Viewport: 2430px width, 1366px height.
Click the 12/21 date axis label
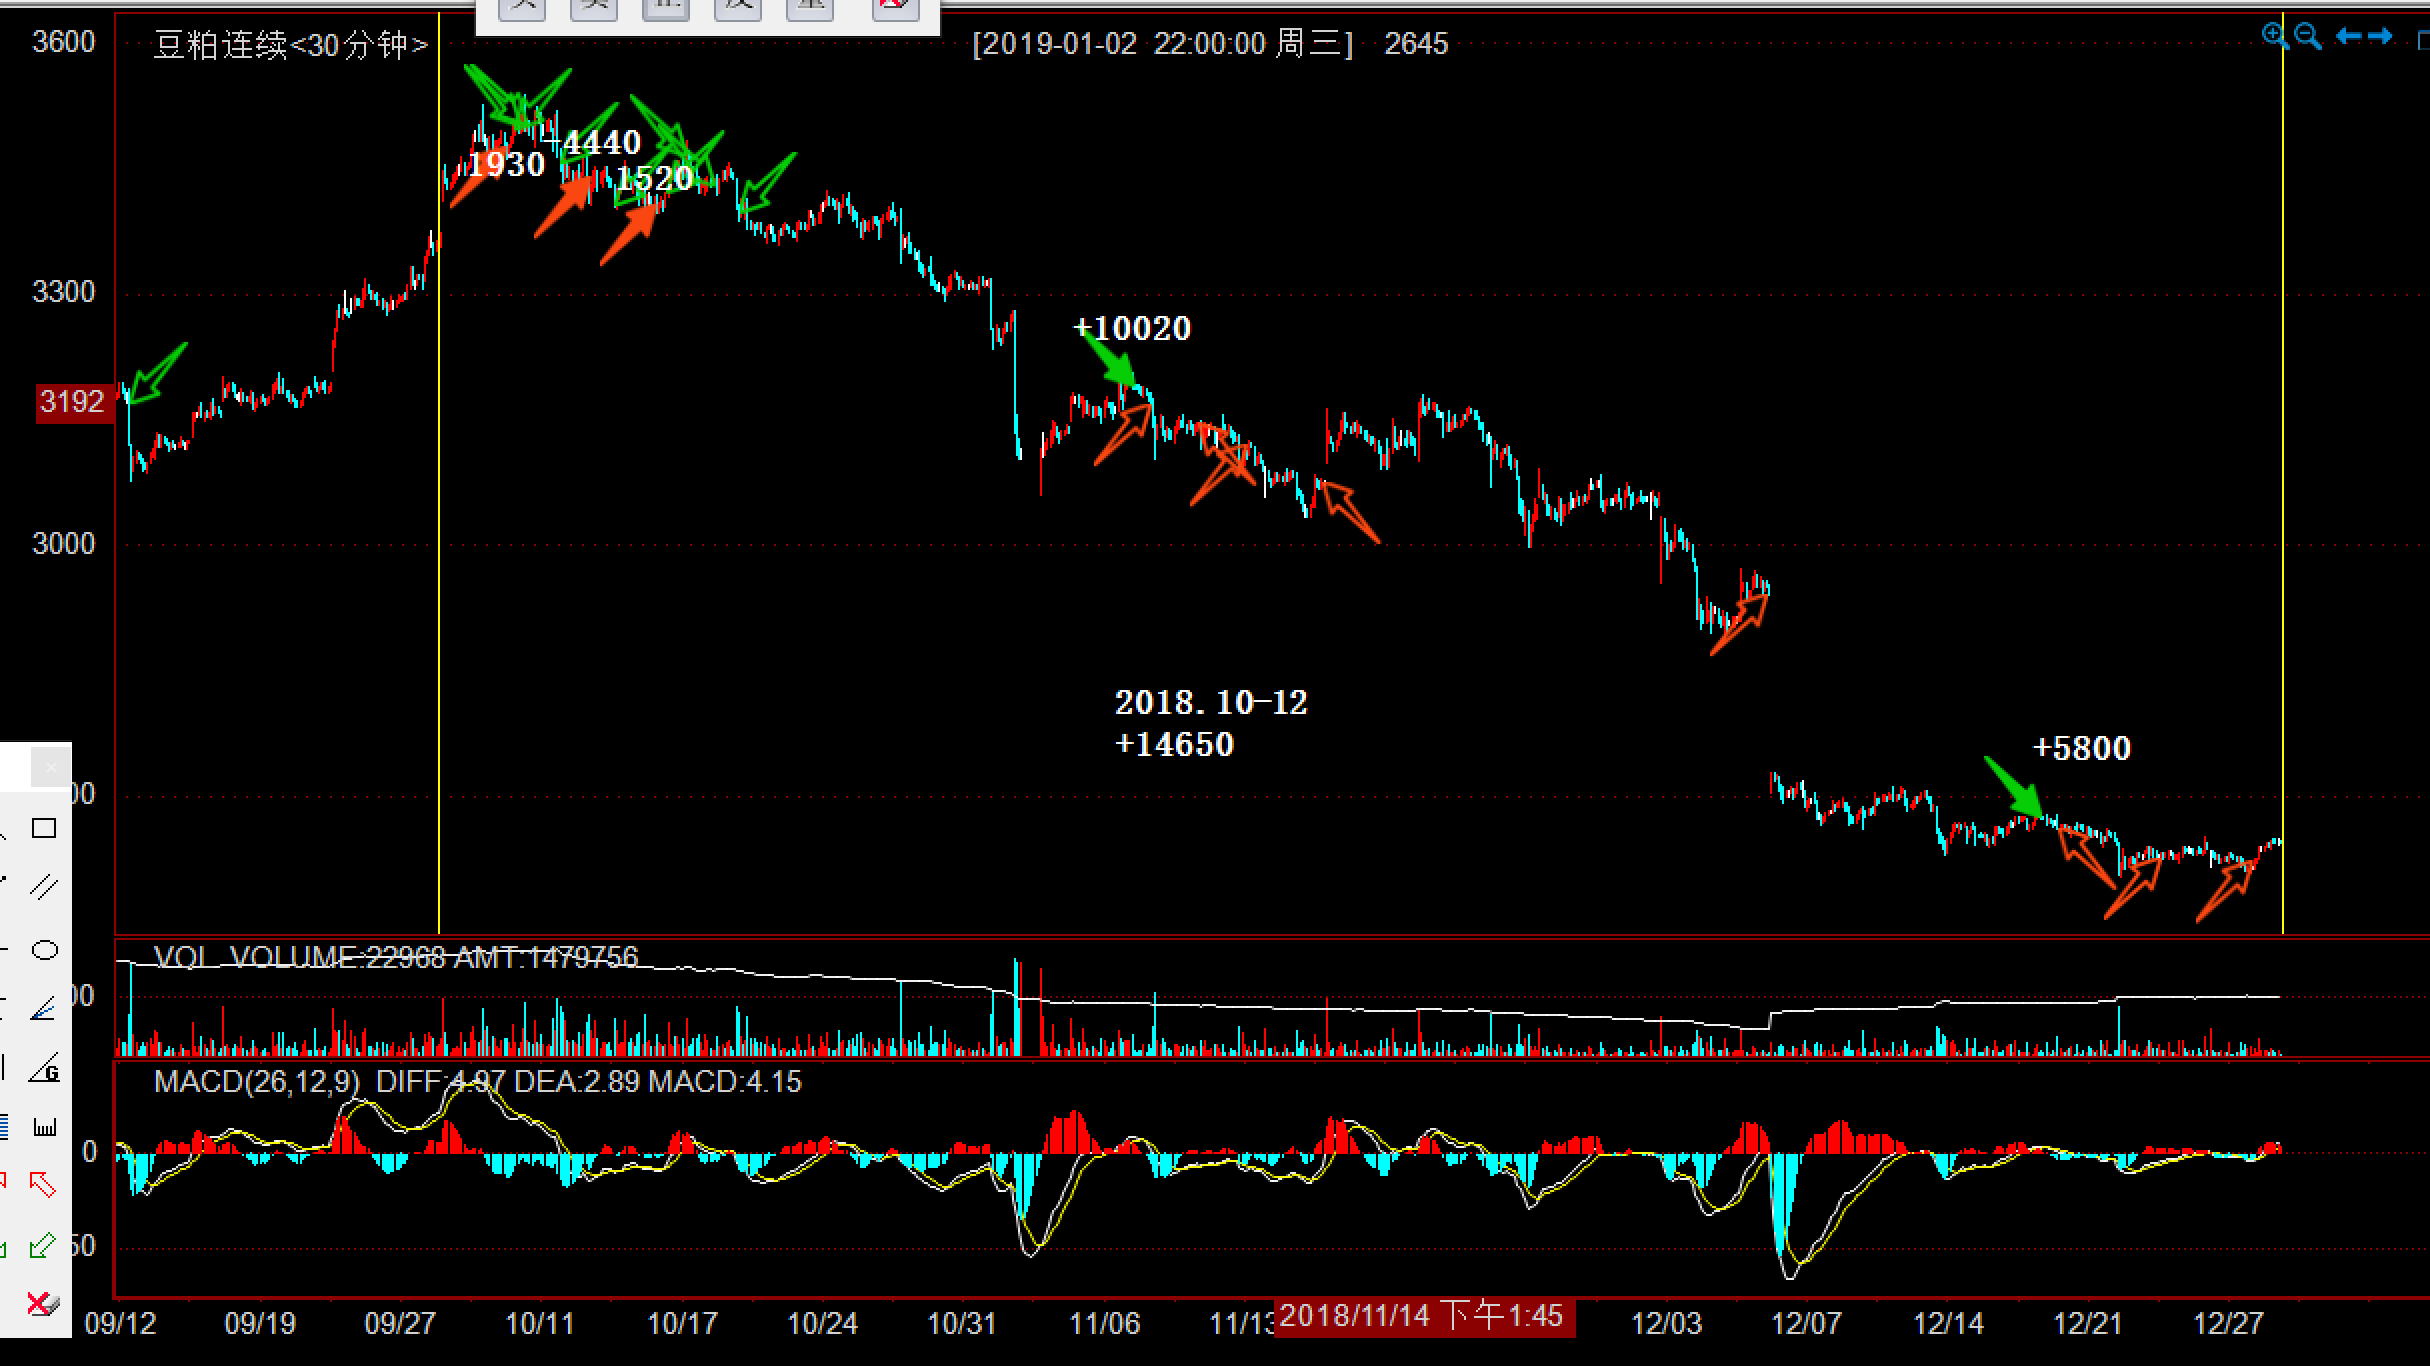tap(2088, 1324)
